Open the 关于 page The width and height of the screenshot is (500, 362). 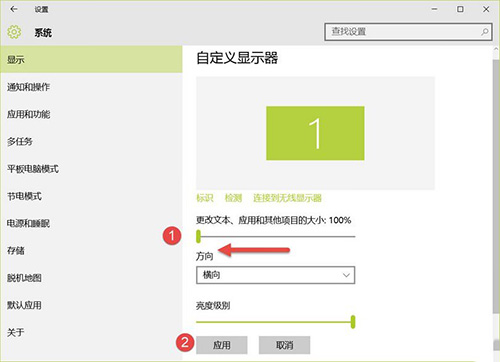91,332
